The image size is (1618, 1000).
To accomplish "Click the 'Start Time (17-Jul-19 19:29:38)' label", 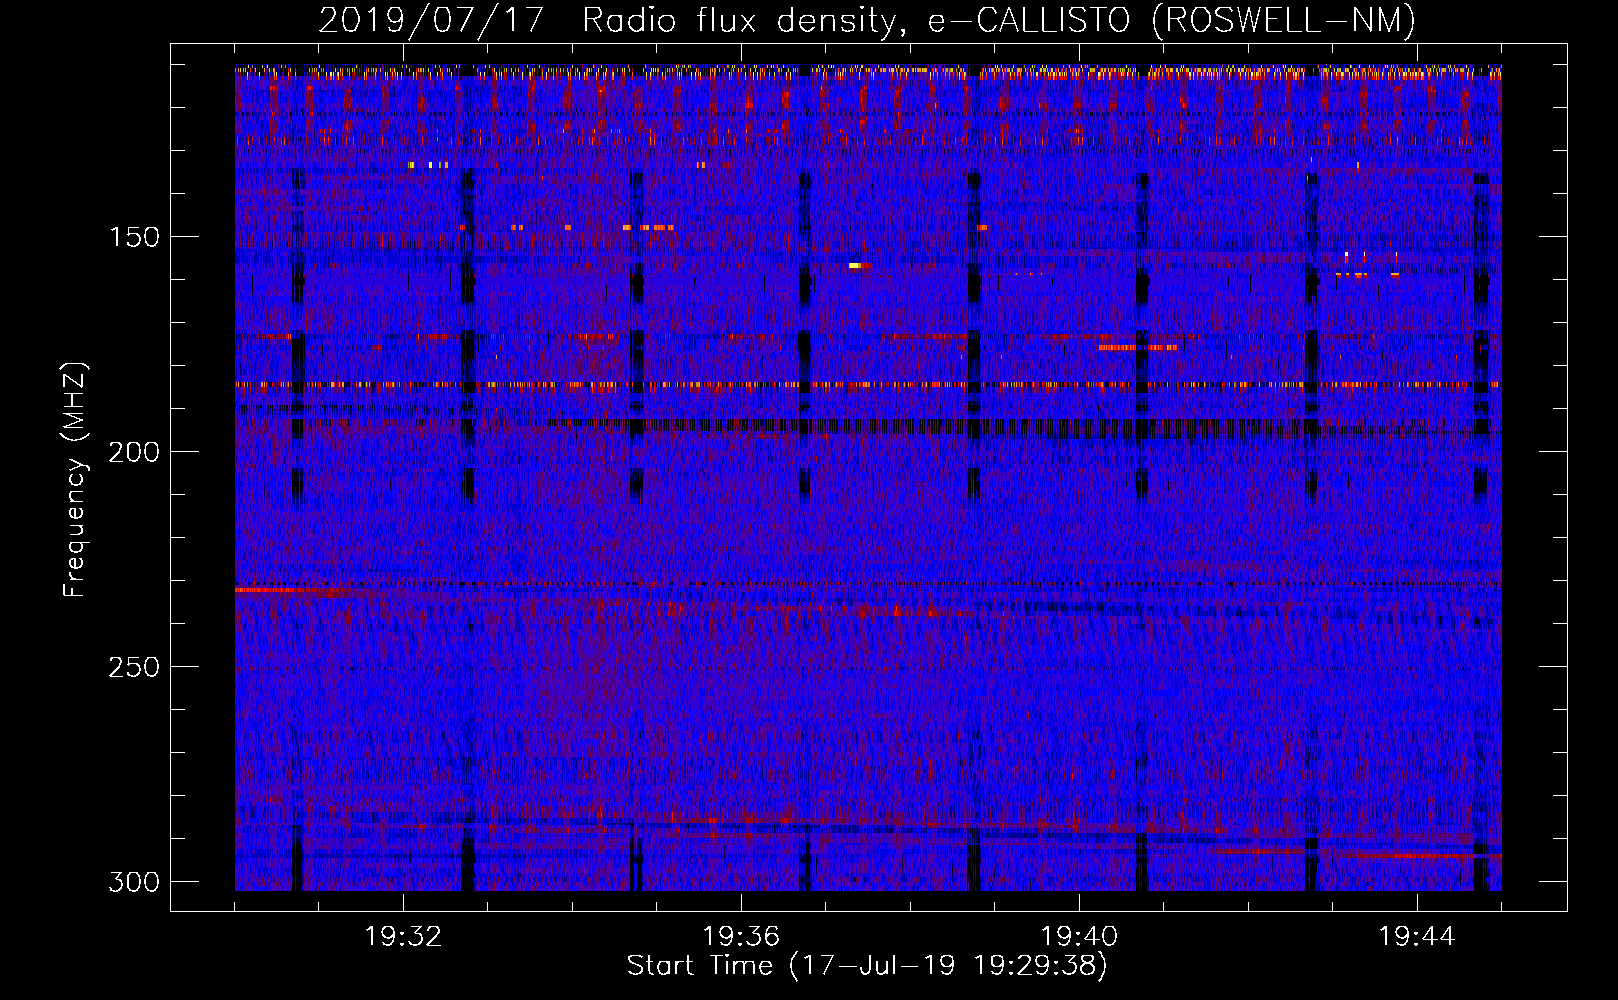I will tap(867, 966).
